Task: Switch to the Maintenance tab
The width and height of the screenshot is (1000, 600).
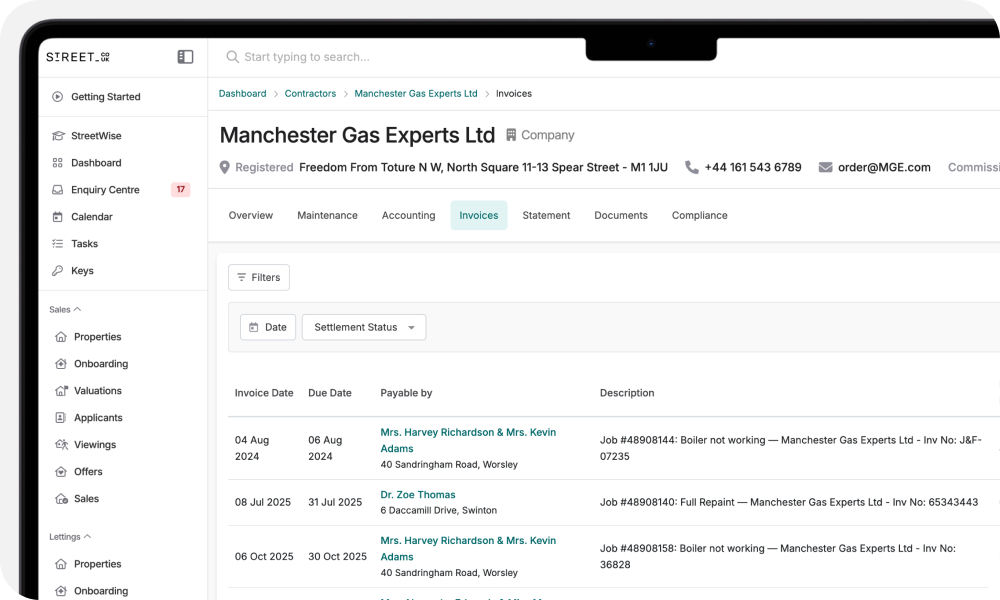Action: (327, 215)
